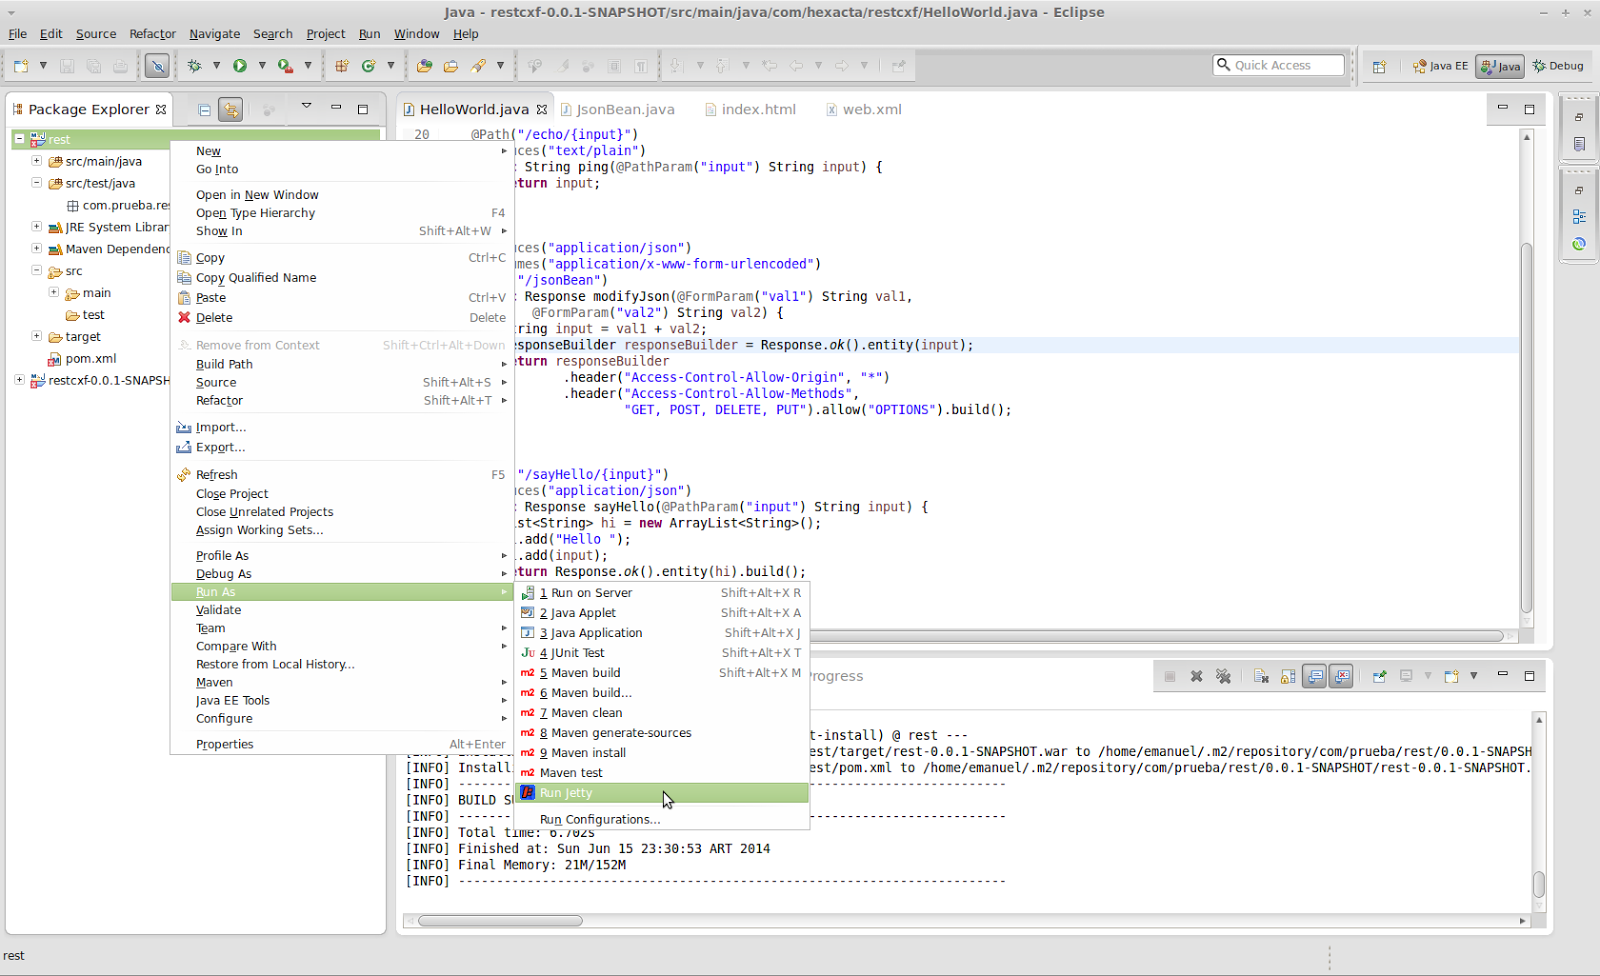Click Properties in the context menu

click(x=341, y=744)
